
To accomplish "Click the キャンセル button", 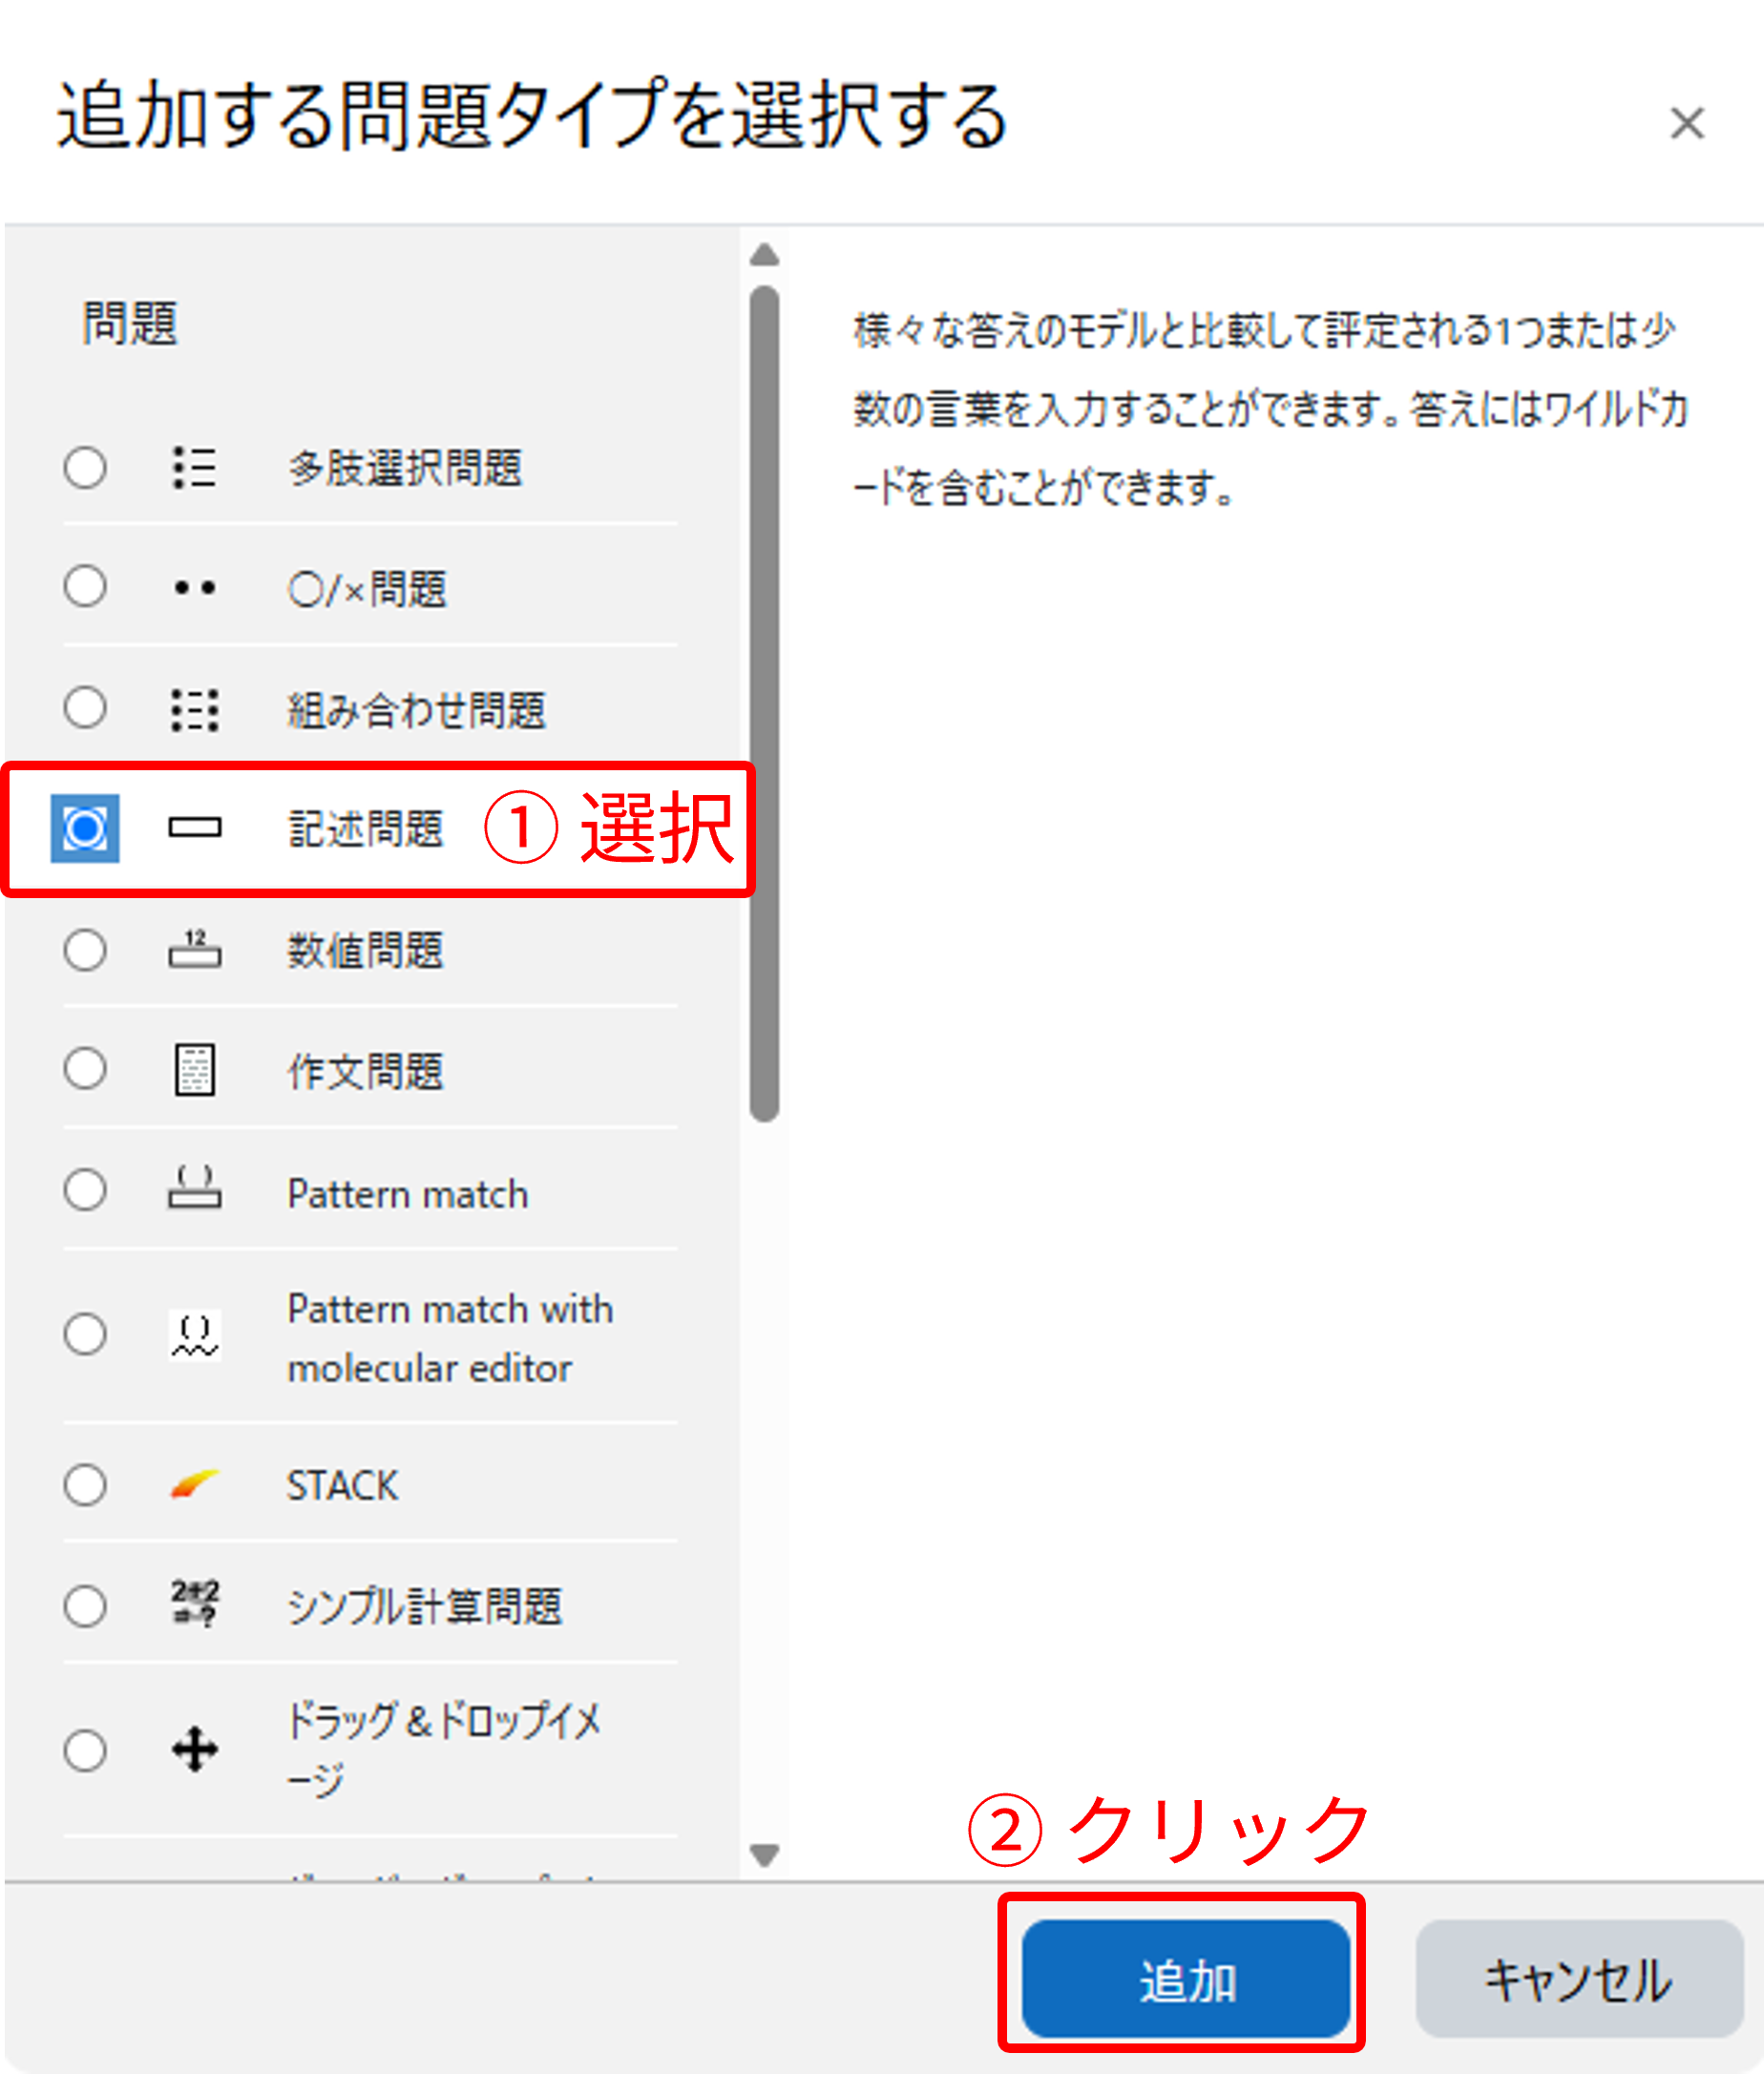I will click(1580, 1979).
